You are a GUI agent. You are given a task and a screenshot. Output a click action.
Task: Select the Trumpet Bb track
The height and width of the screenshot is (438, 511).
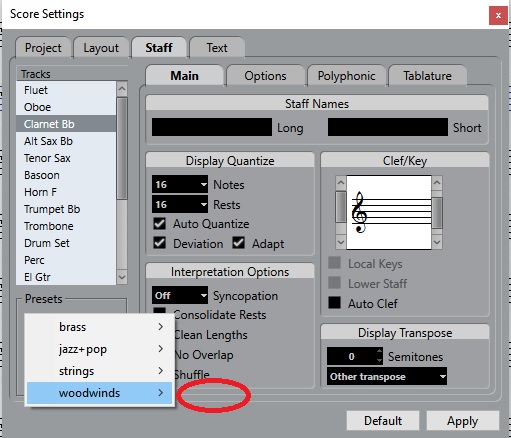pyautogui.click(x=66, y=209)
